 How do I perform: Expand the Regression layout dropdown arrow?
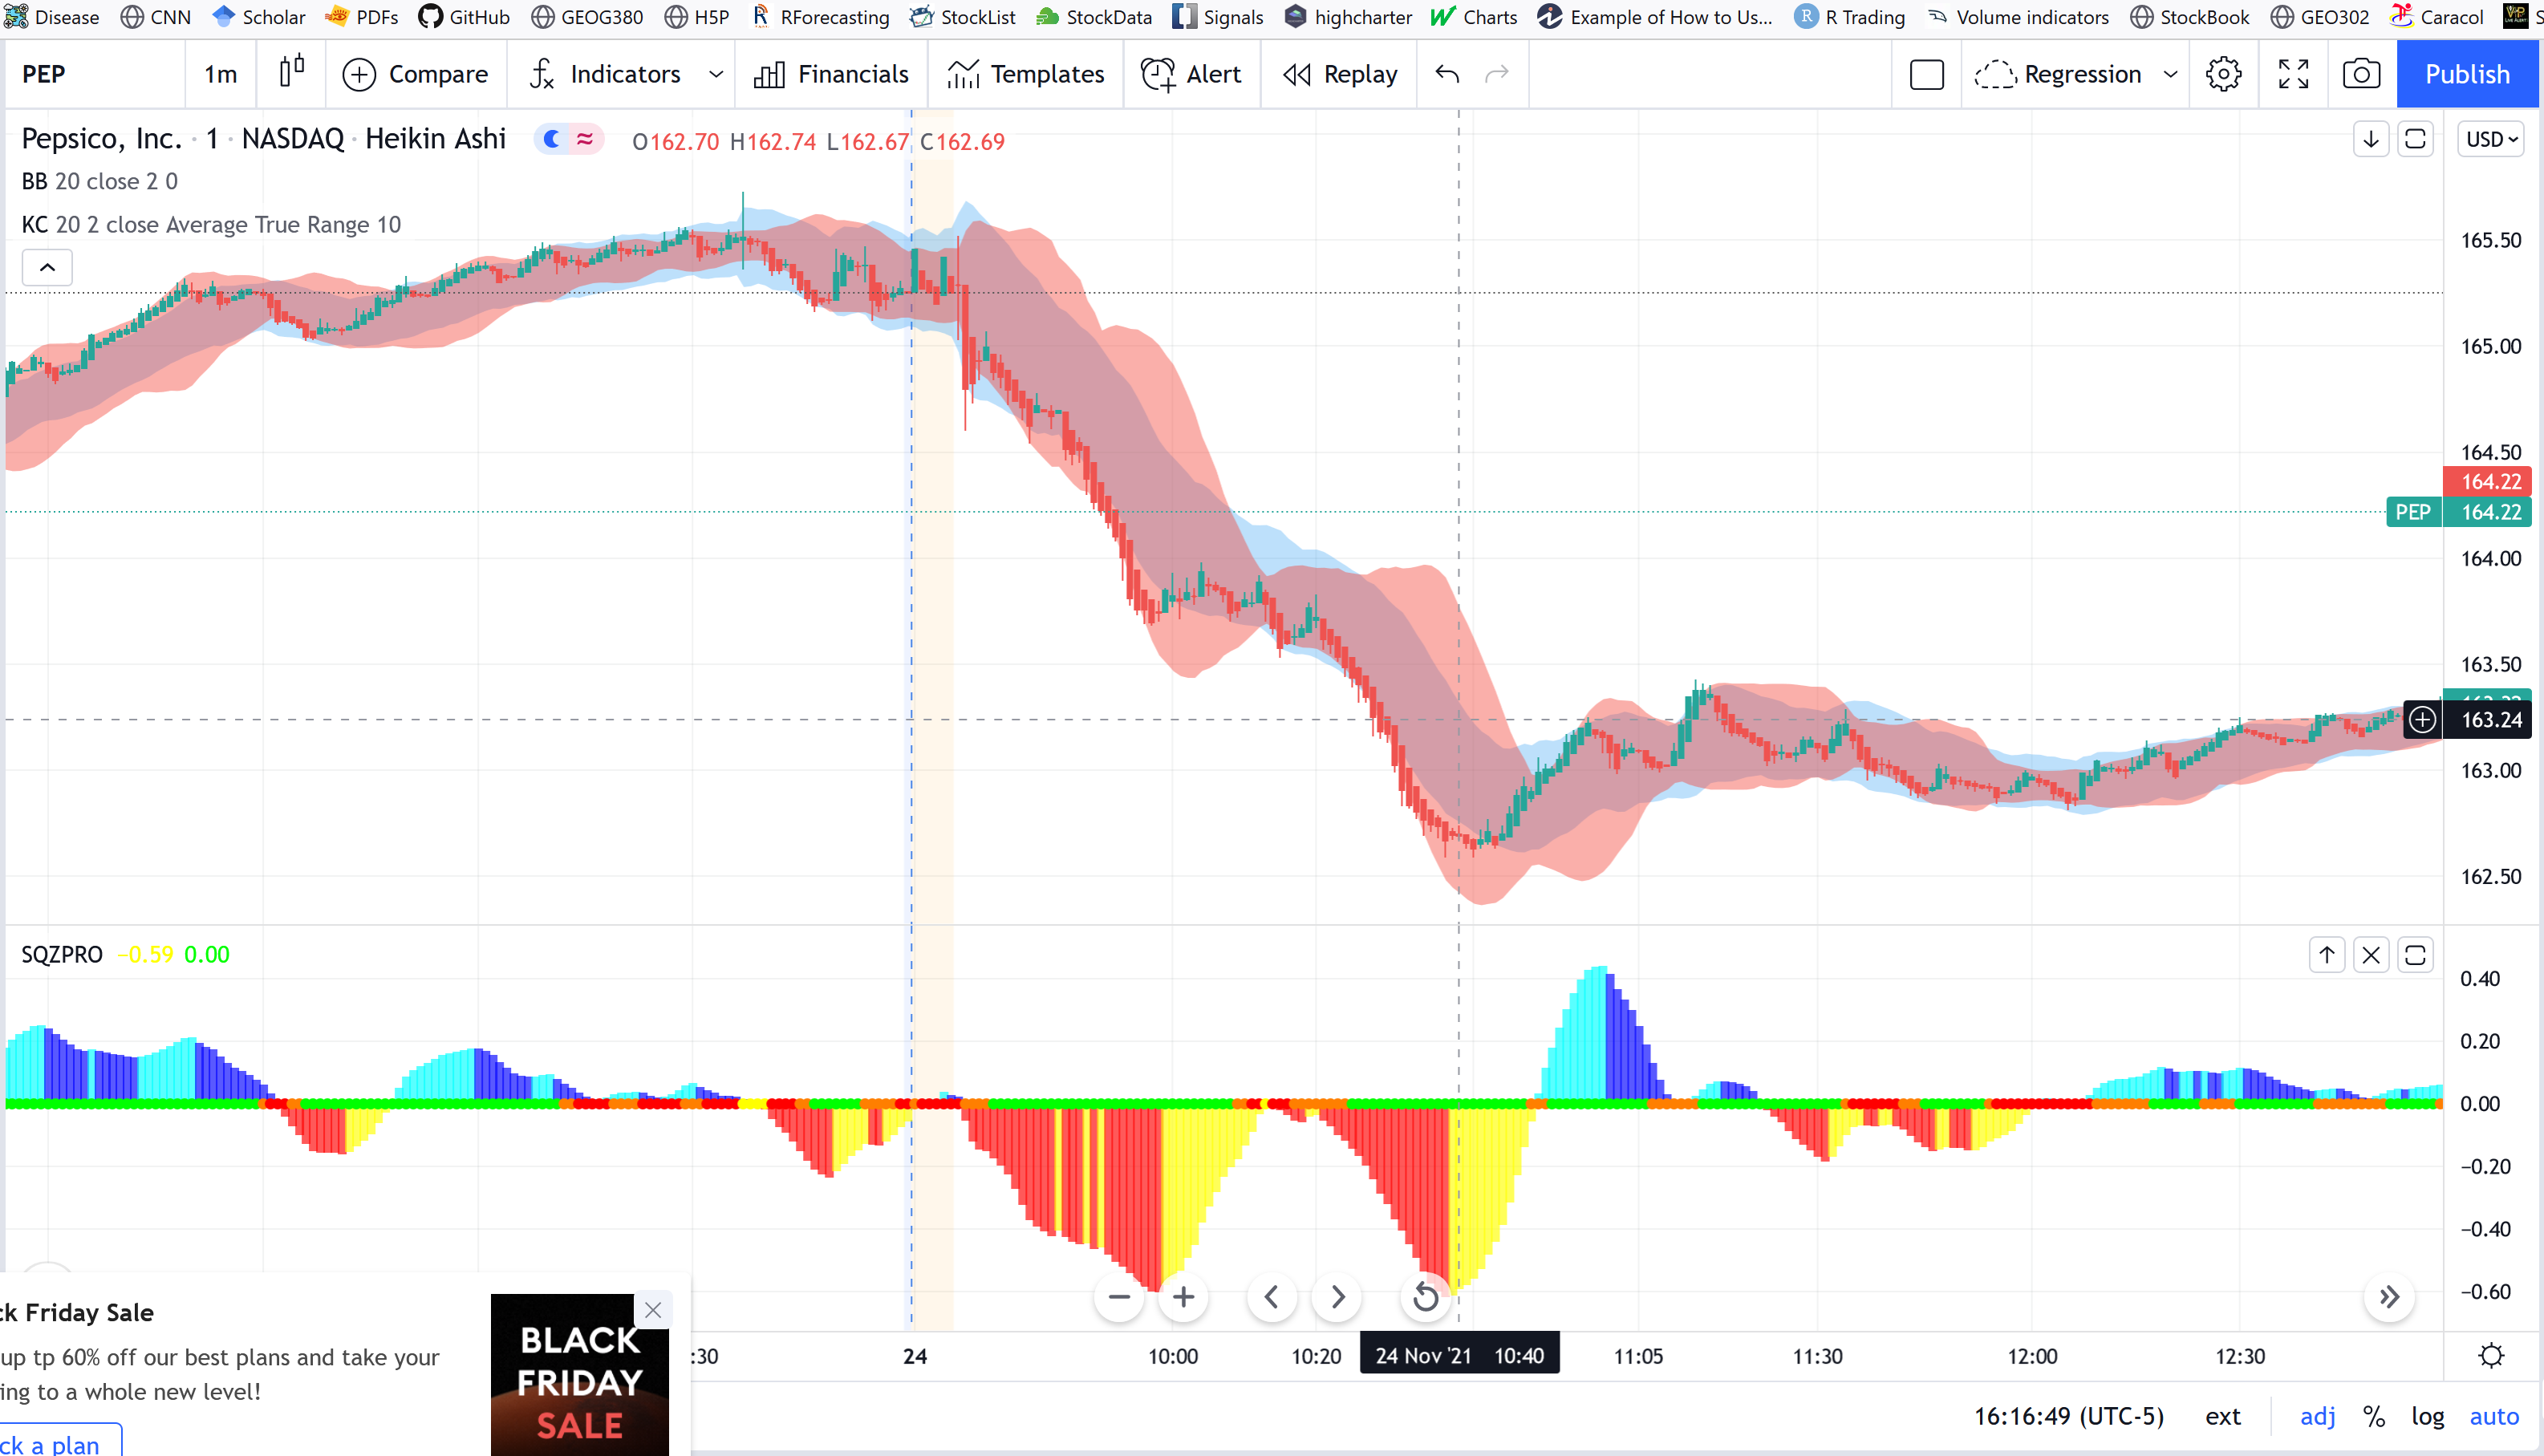tap(2170, 74)
